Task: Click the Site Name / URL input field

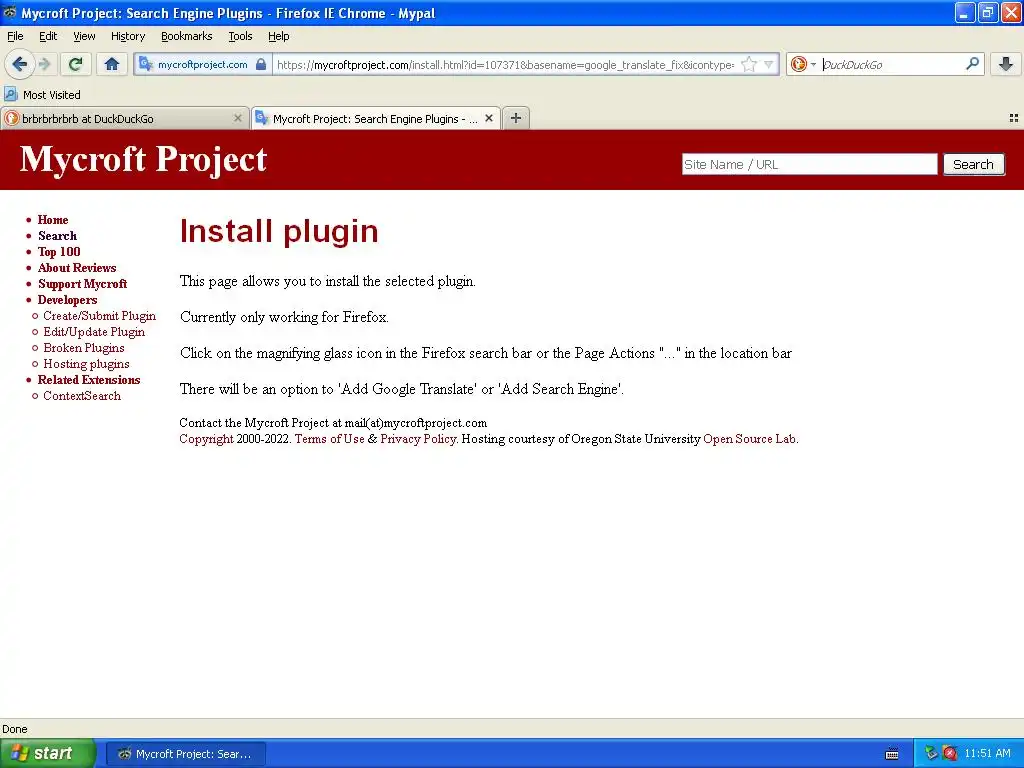Action: tap(809, 165)
